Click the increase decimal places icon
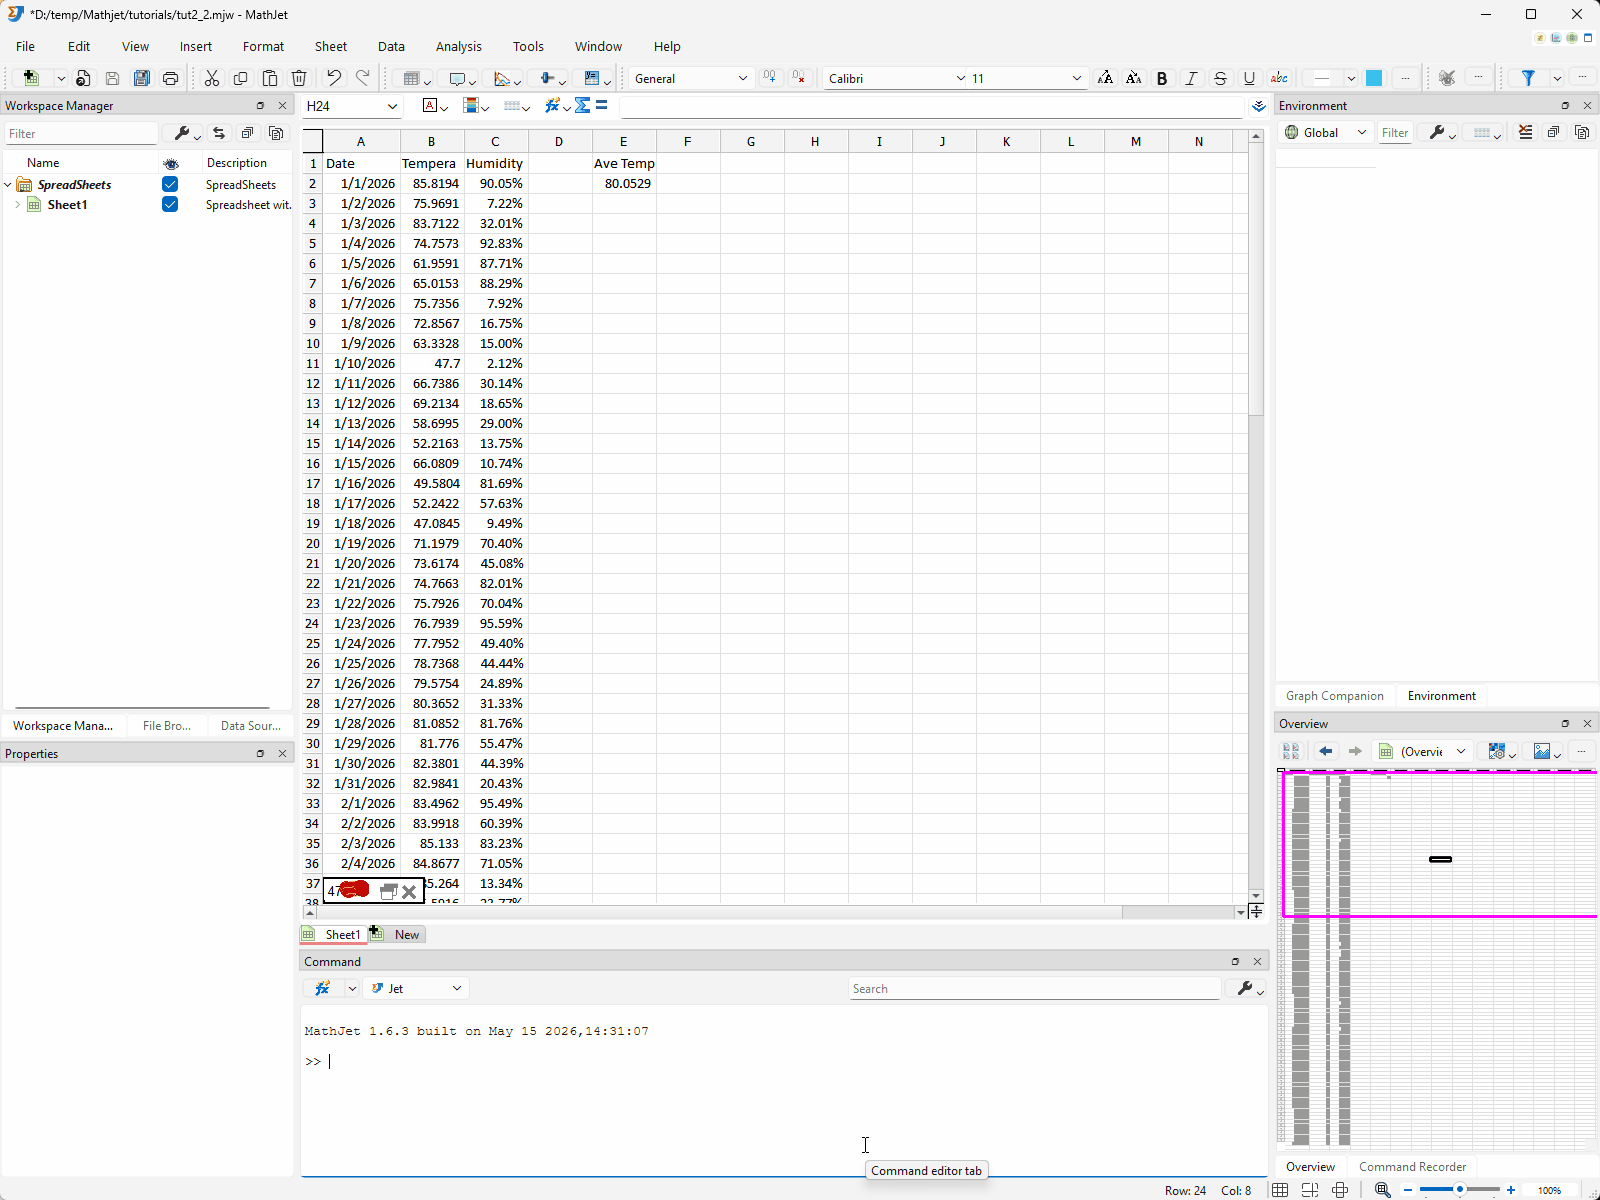 point(769,78)
